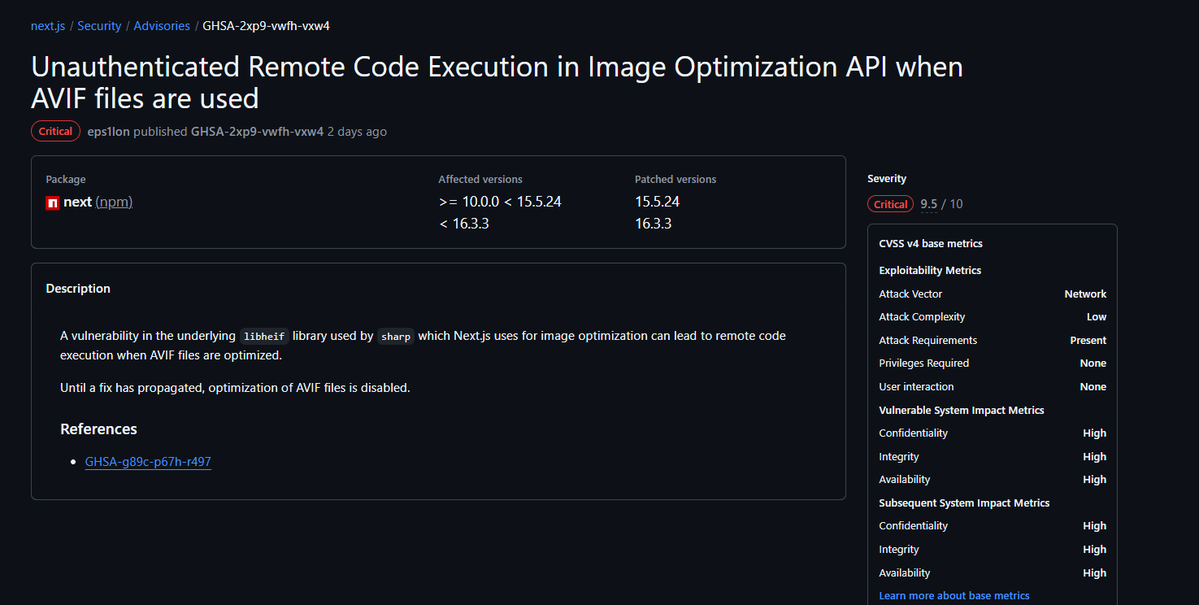Click the Attack Requirements Present value
Viewport: 1199px width, 605px height.
1088,340
